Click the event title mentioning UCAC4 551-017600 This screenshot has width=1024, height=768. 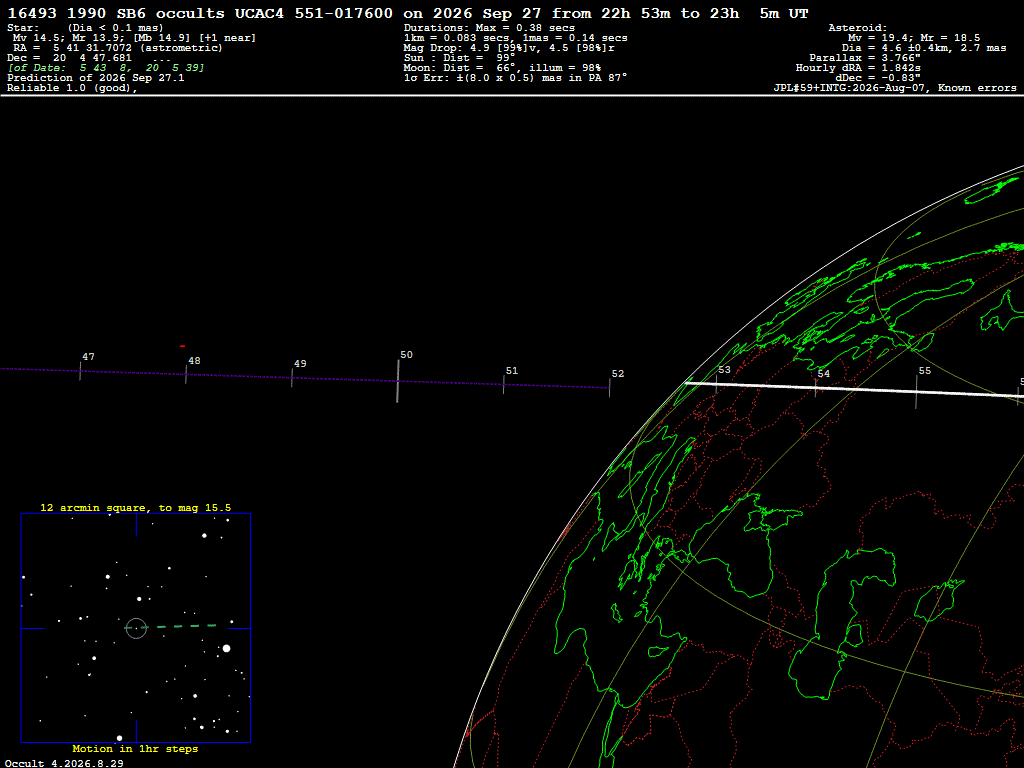click(x=408, y=13)
